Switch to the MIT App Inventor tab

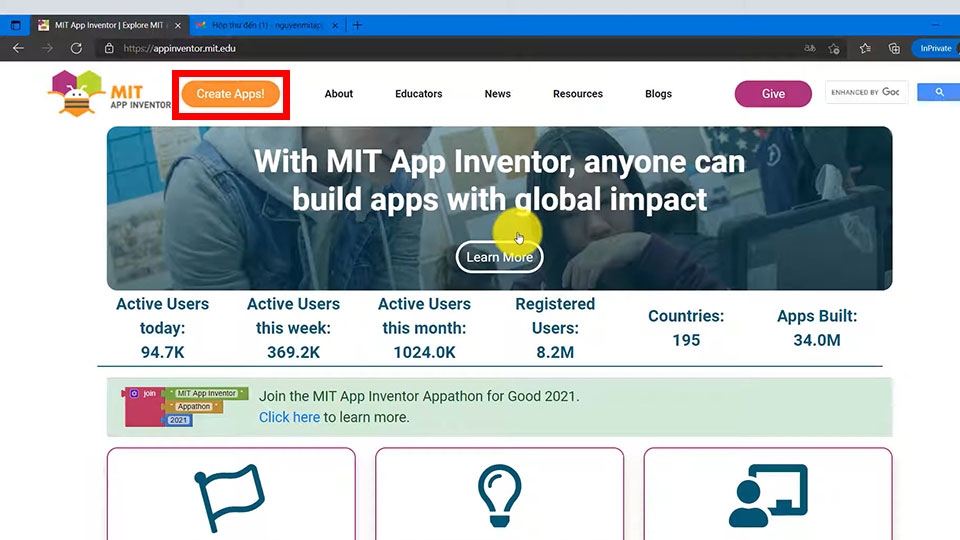pos(109,25)
